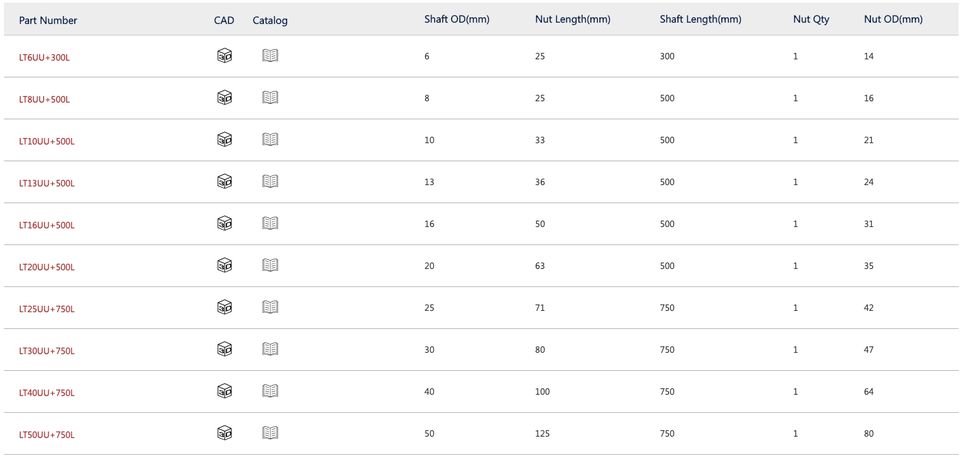Click the Nut Length(mm) column header
Image resolution: width=960 pixels, height=456 pixels.
572,19
